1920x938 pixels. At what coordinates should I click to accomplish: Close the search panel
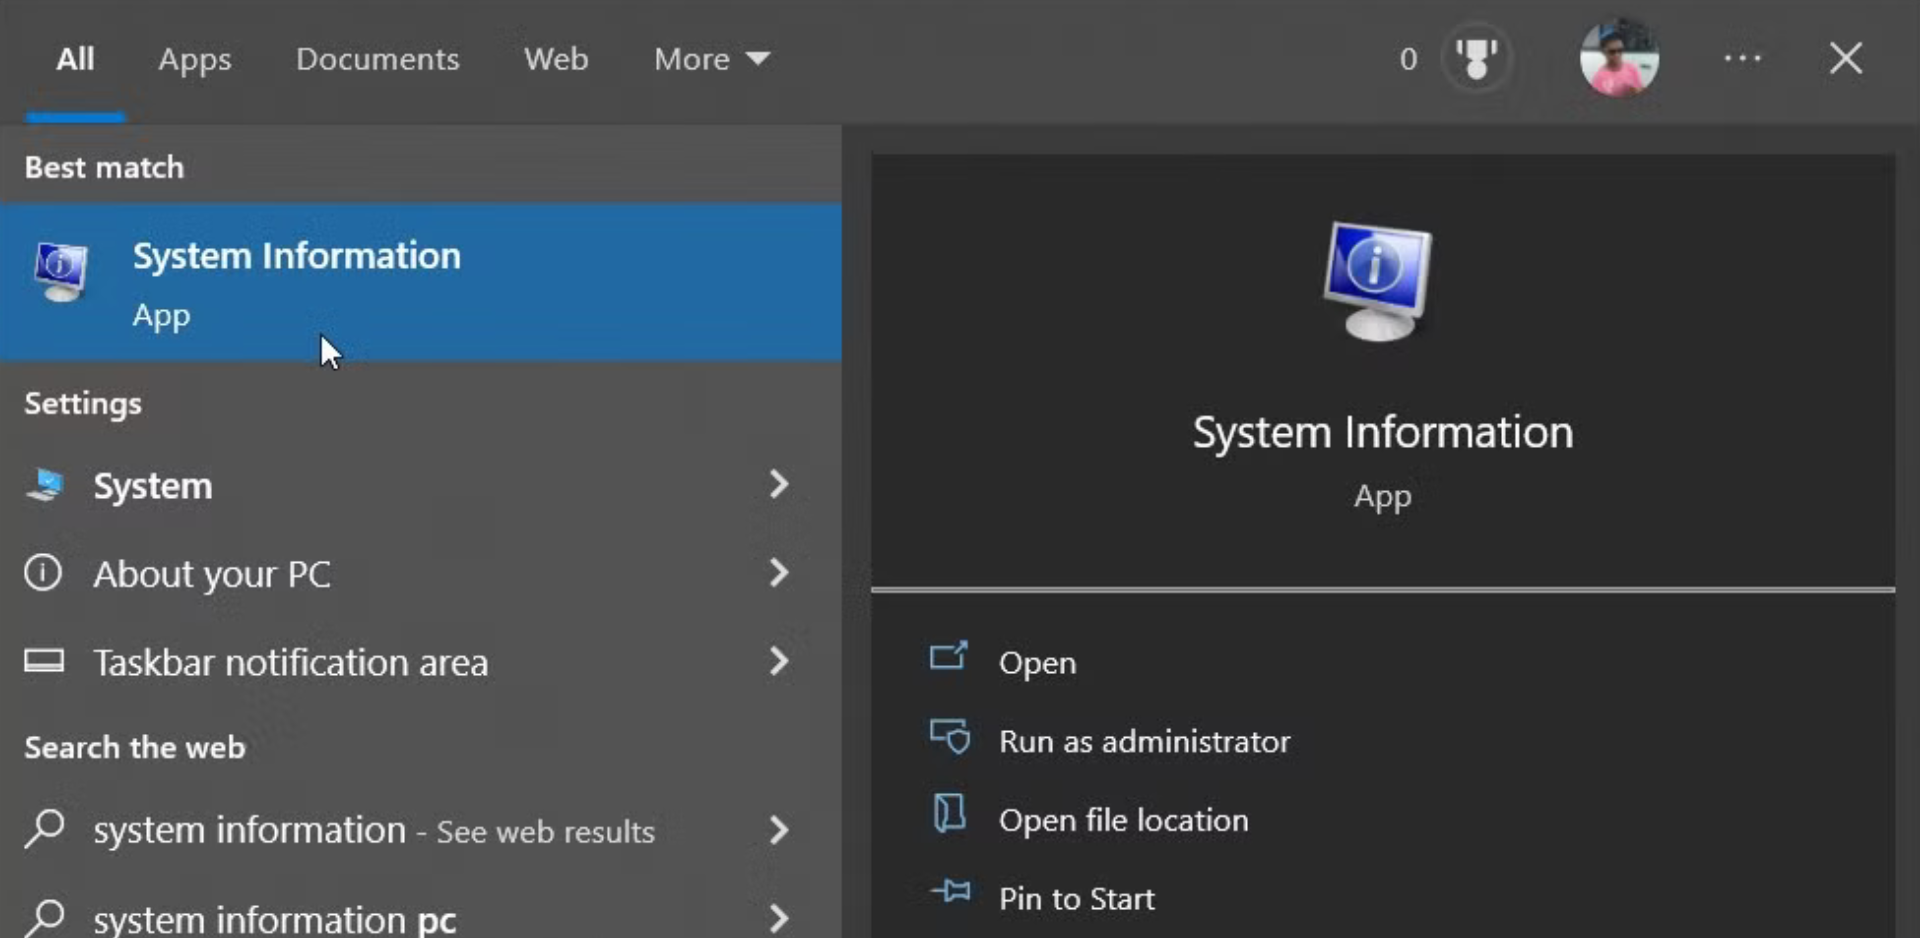tap(1845, 59)
